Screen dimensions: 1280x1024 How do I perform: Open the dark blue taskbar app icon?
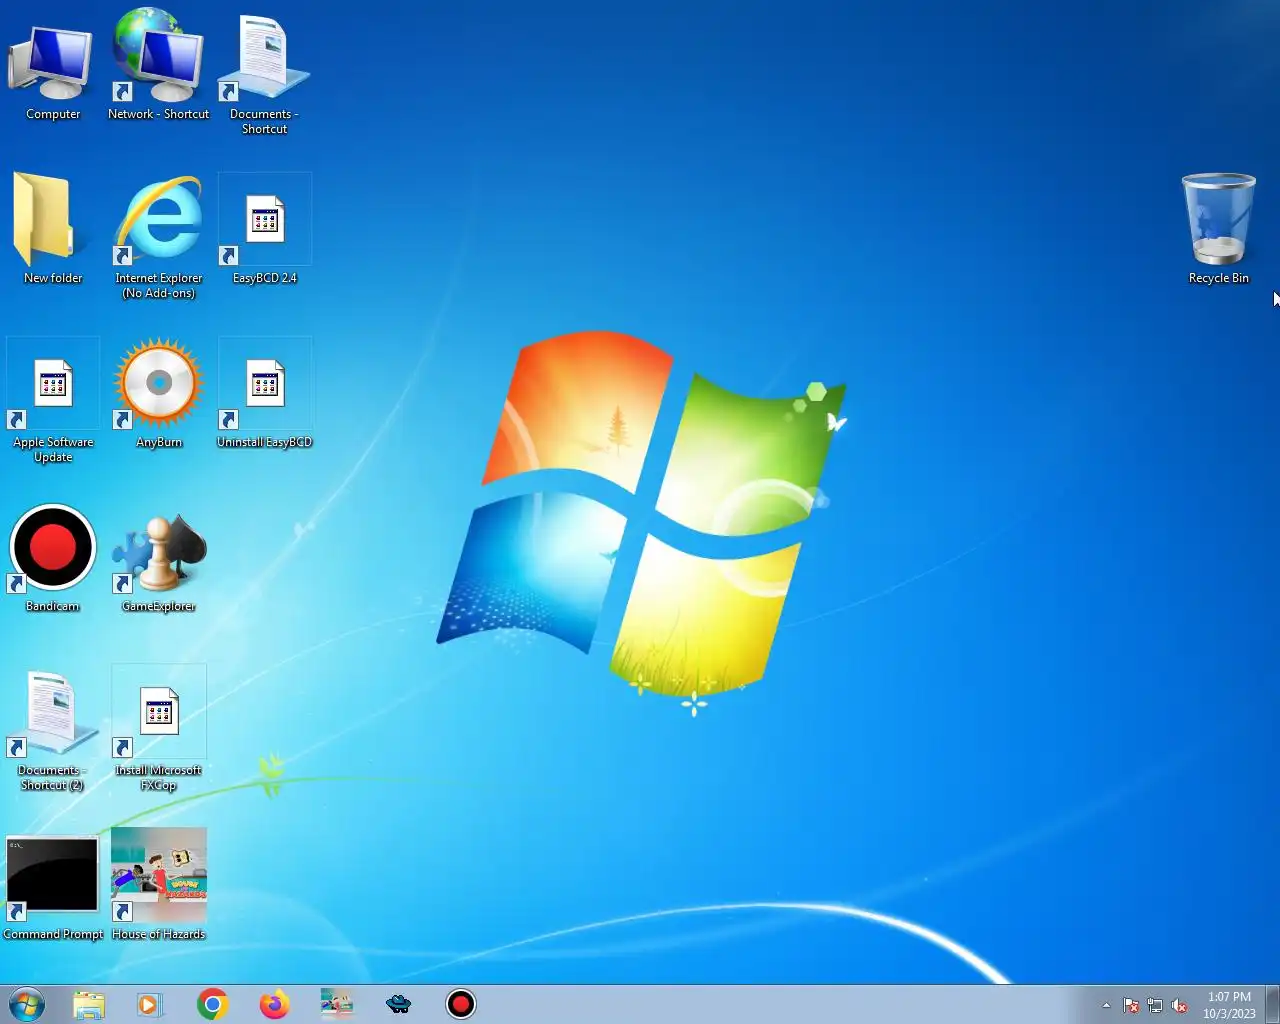398,1004
